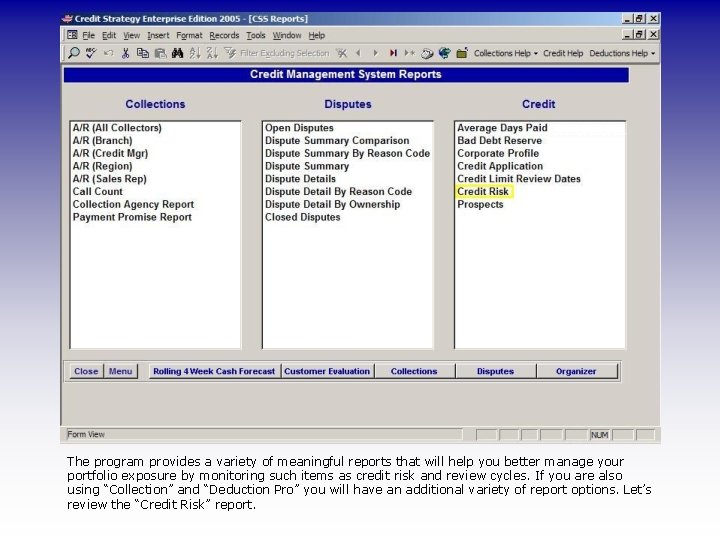720x540 pixels.
Task: Select Collection Agency Report
Action: click(x=133, y=204)
